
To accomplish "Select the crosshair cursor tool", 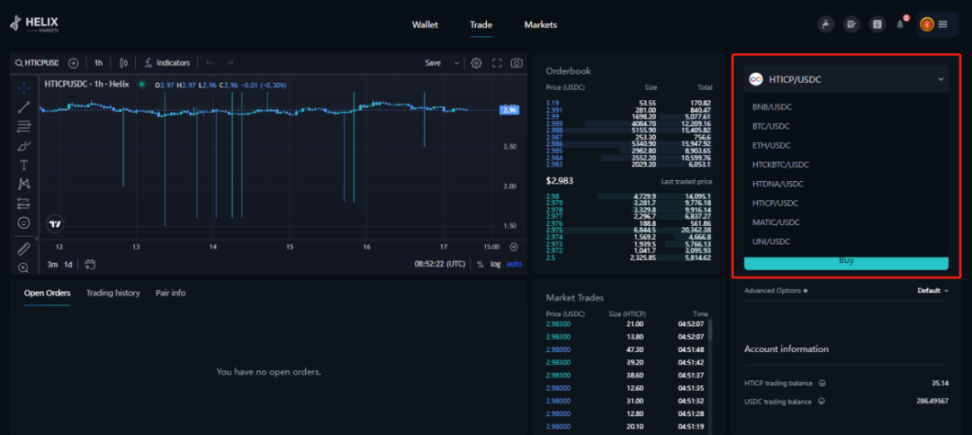I will pos(24,88).
